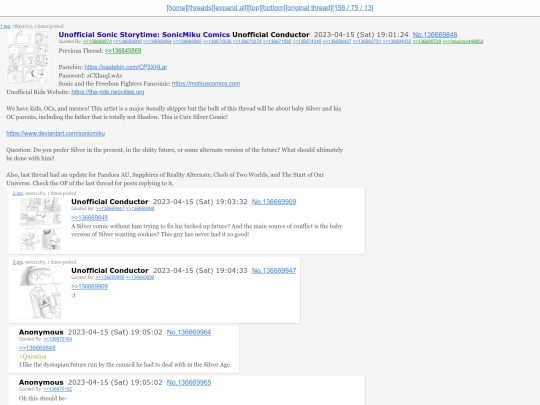Click thread title Unofficial Sonic Storytime: SonicMiku Comics
The width and height of the screenshot is (540, 405).
pos(144,34)
